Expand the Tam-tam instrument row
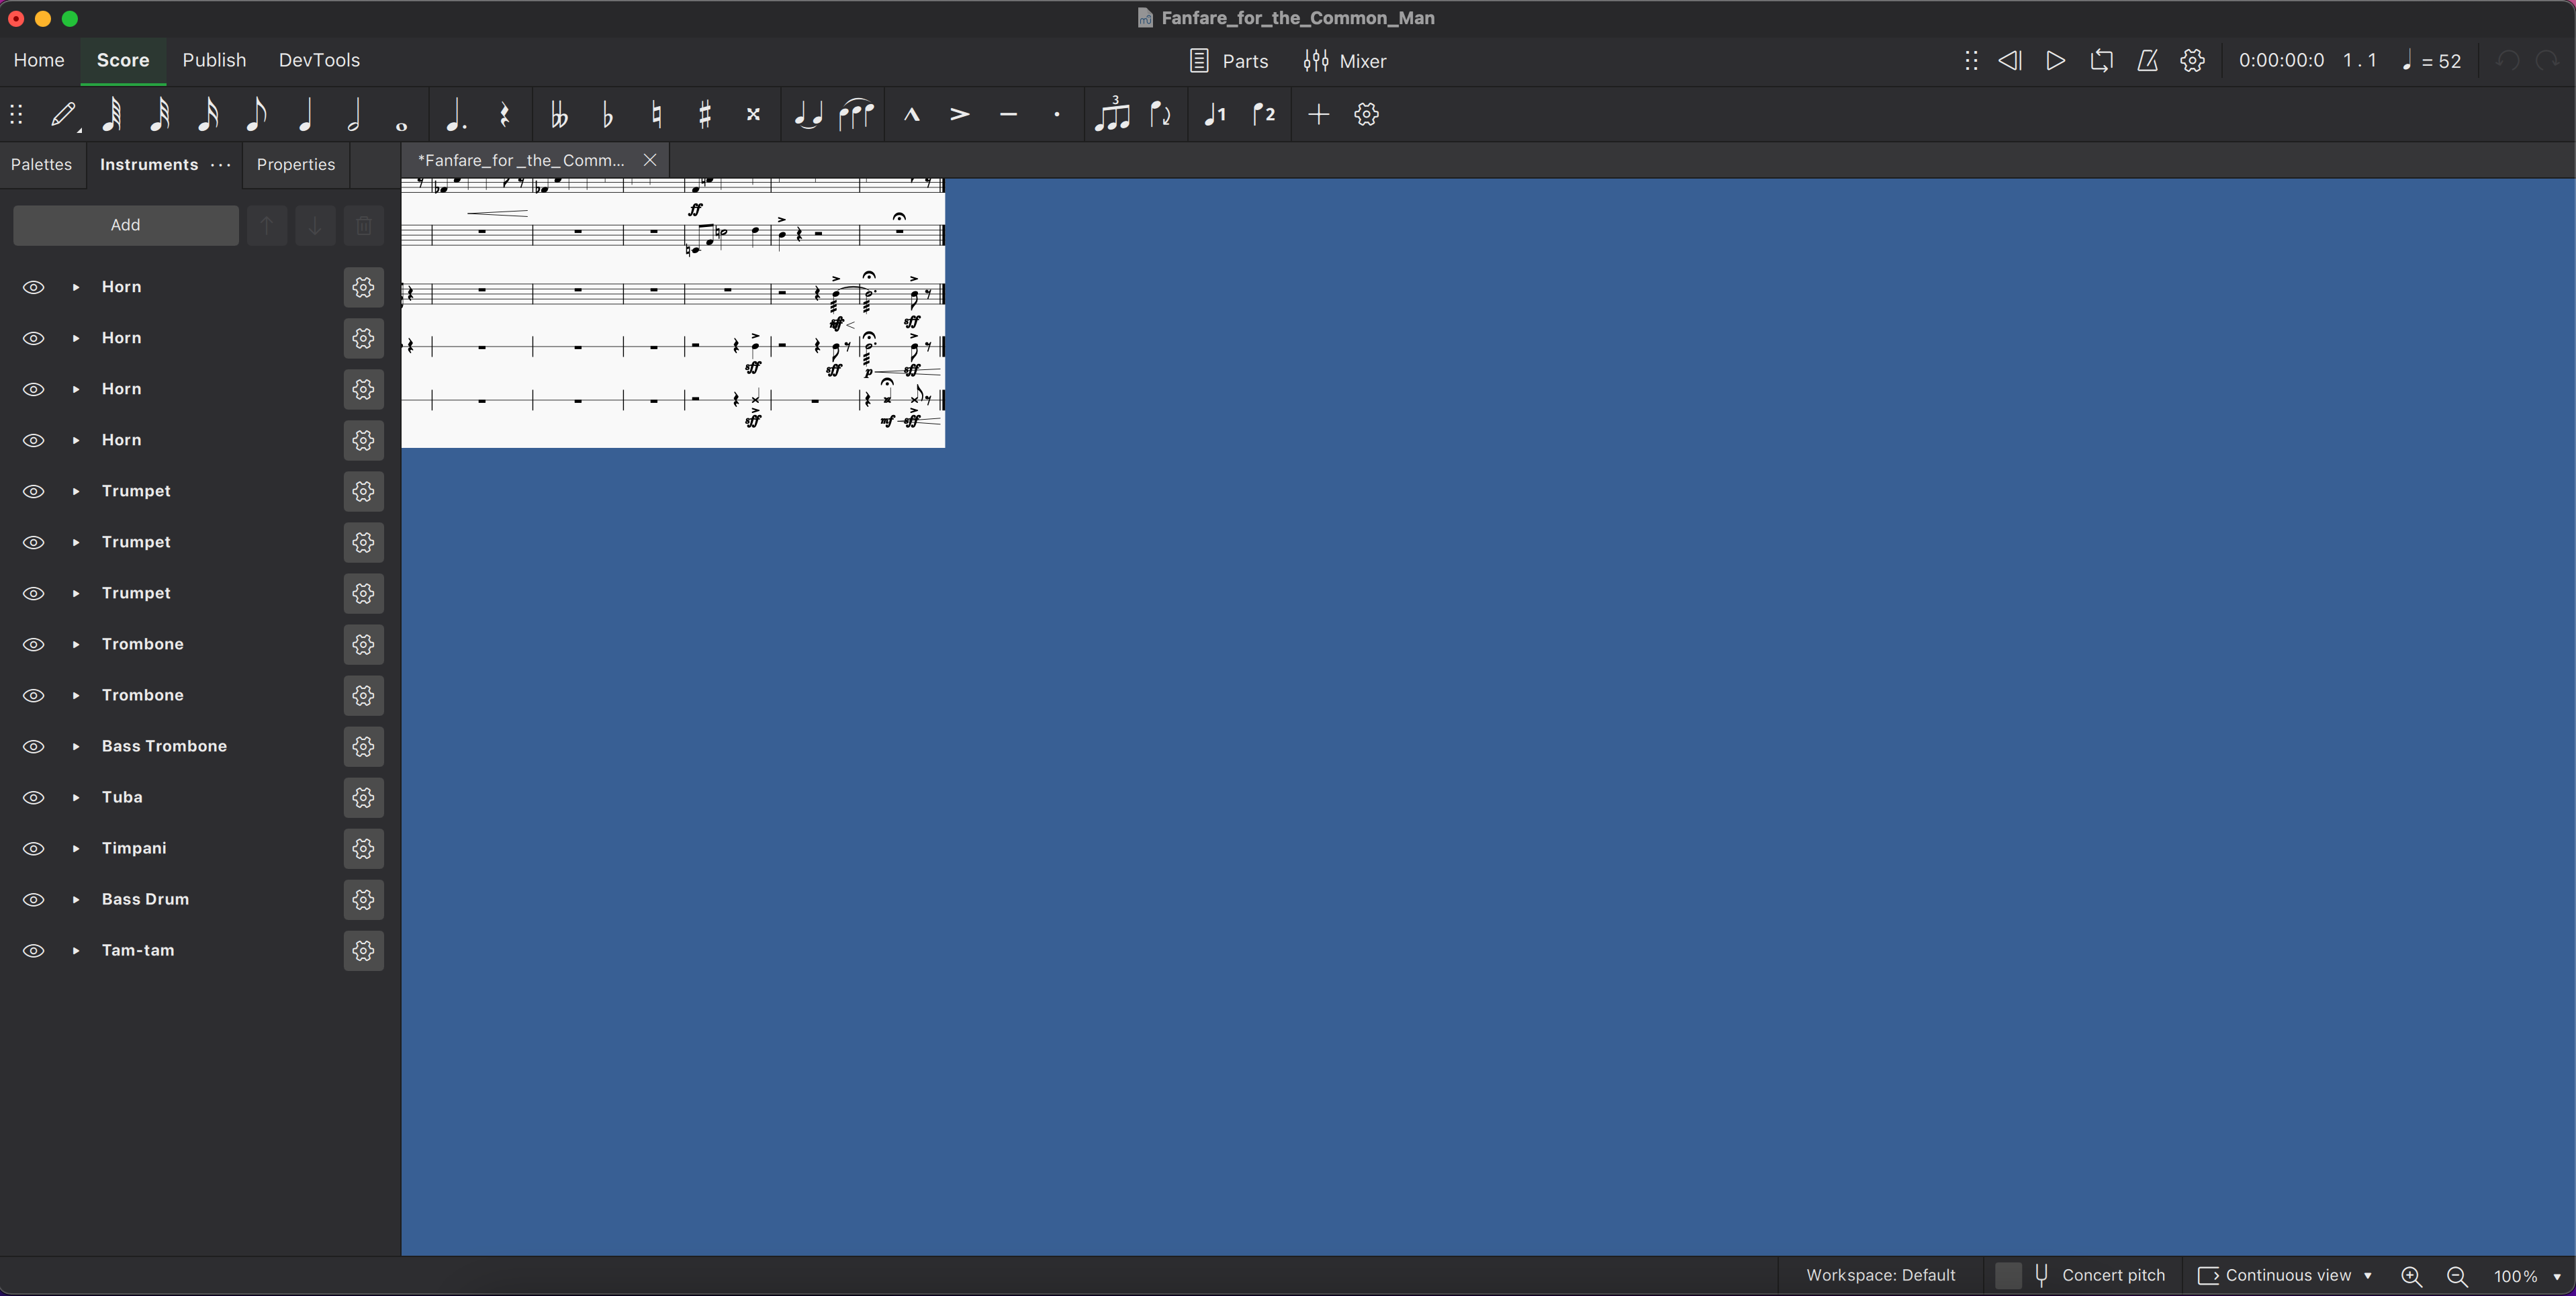This screenshot has width=2576, height=1296. pyautogui.click(x=76, y=951)
